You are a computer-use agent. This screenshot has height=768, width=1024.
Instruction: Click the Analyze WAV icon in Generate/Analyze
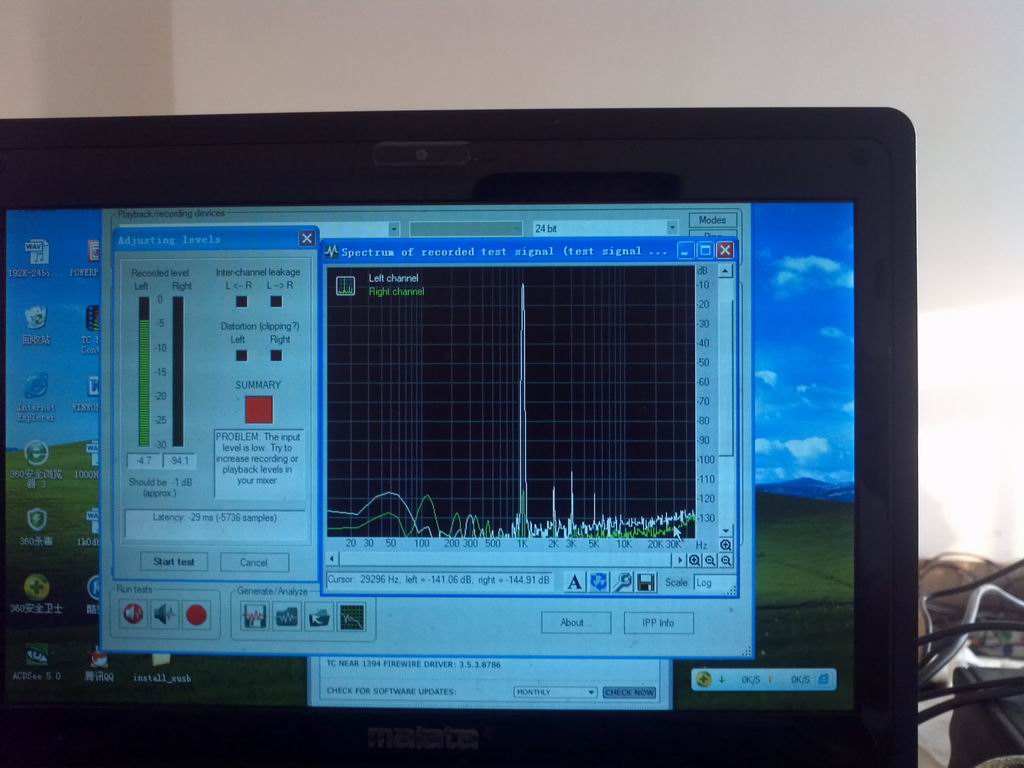pos(287,616)
